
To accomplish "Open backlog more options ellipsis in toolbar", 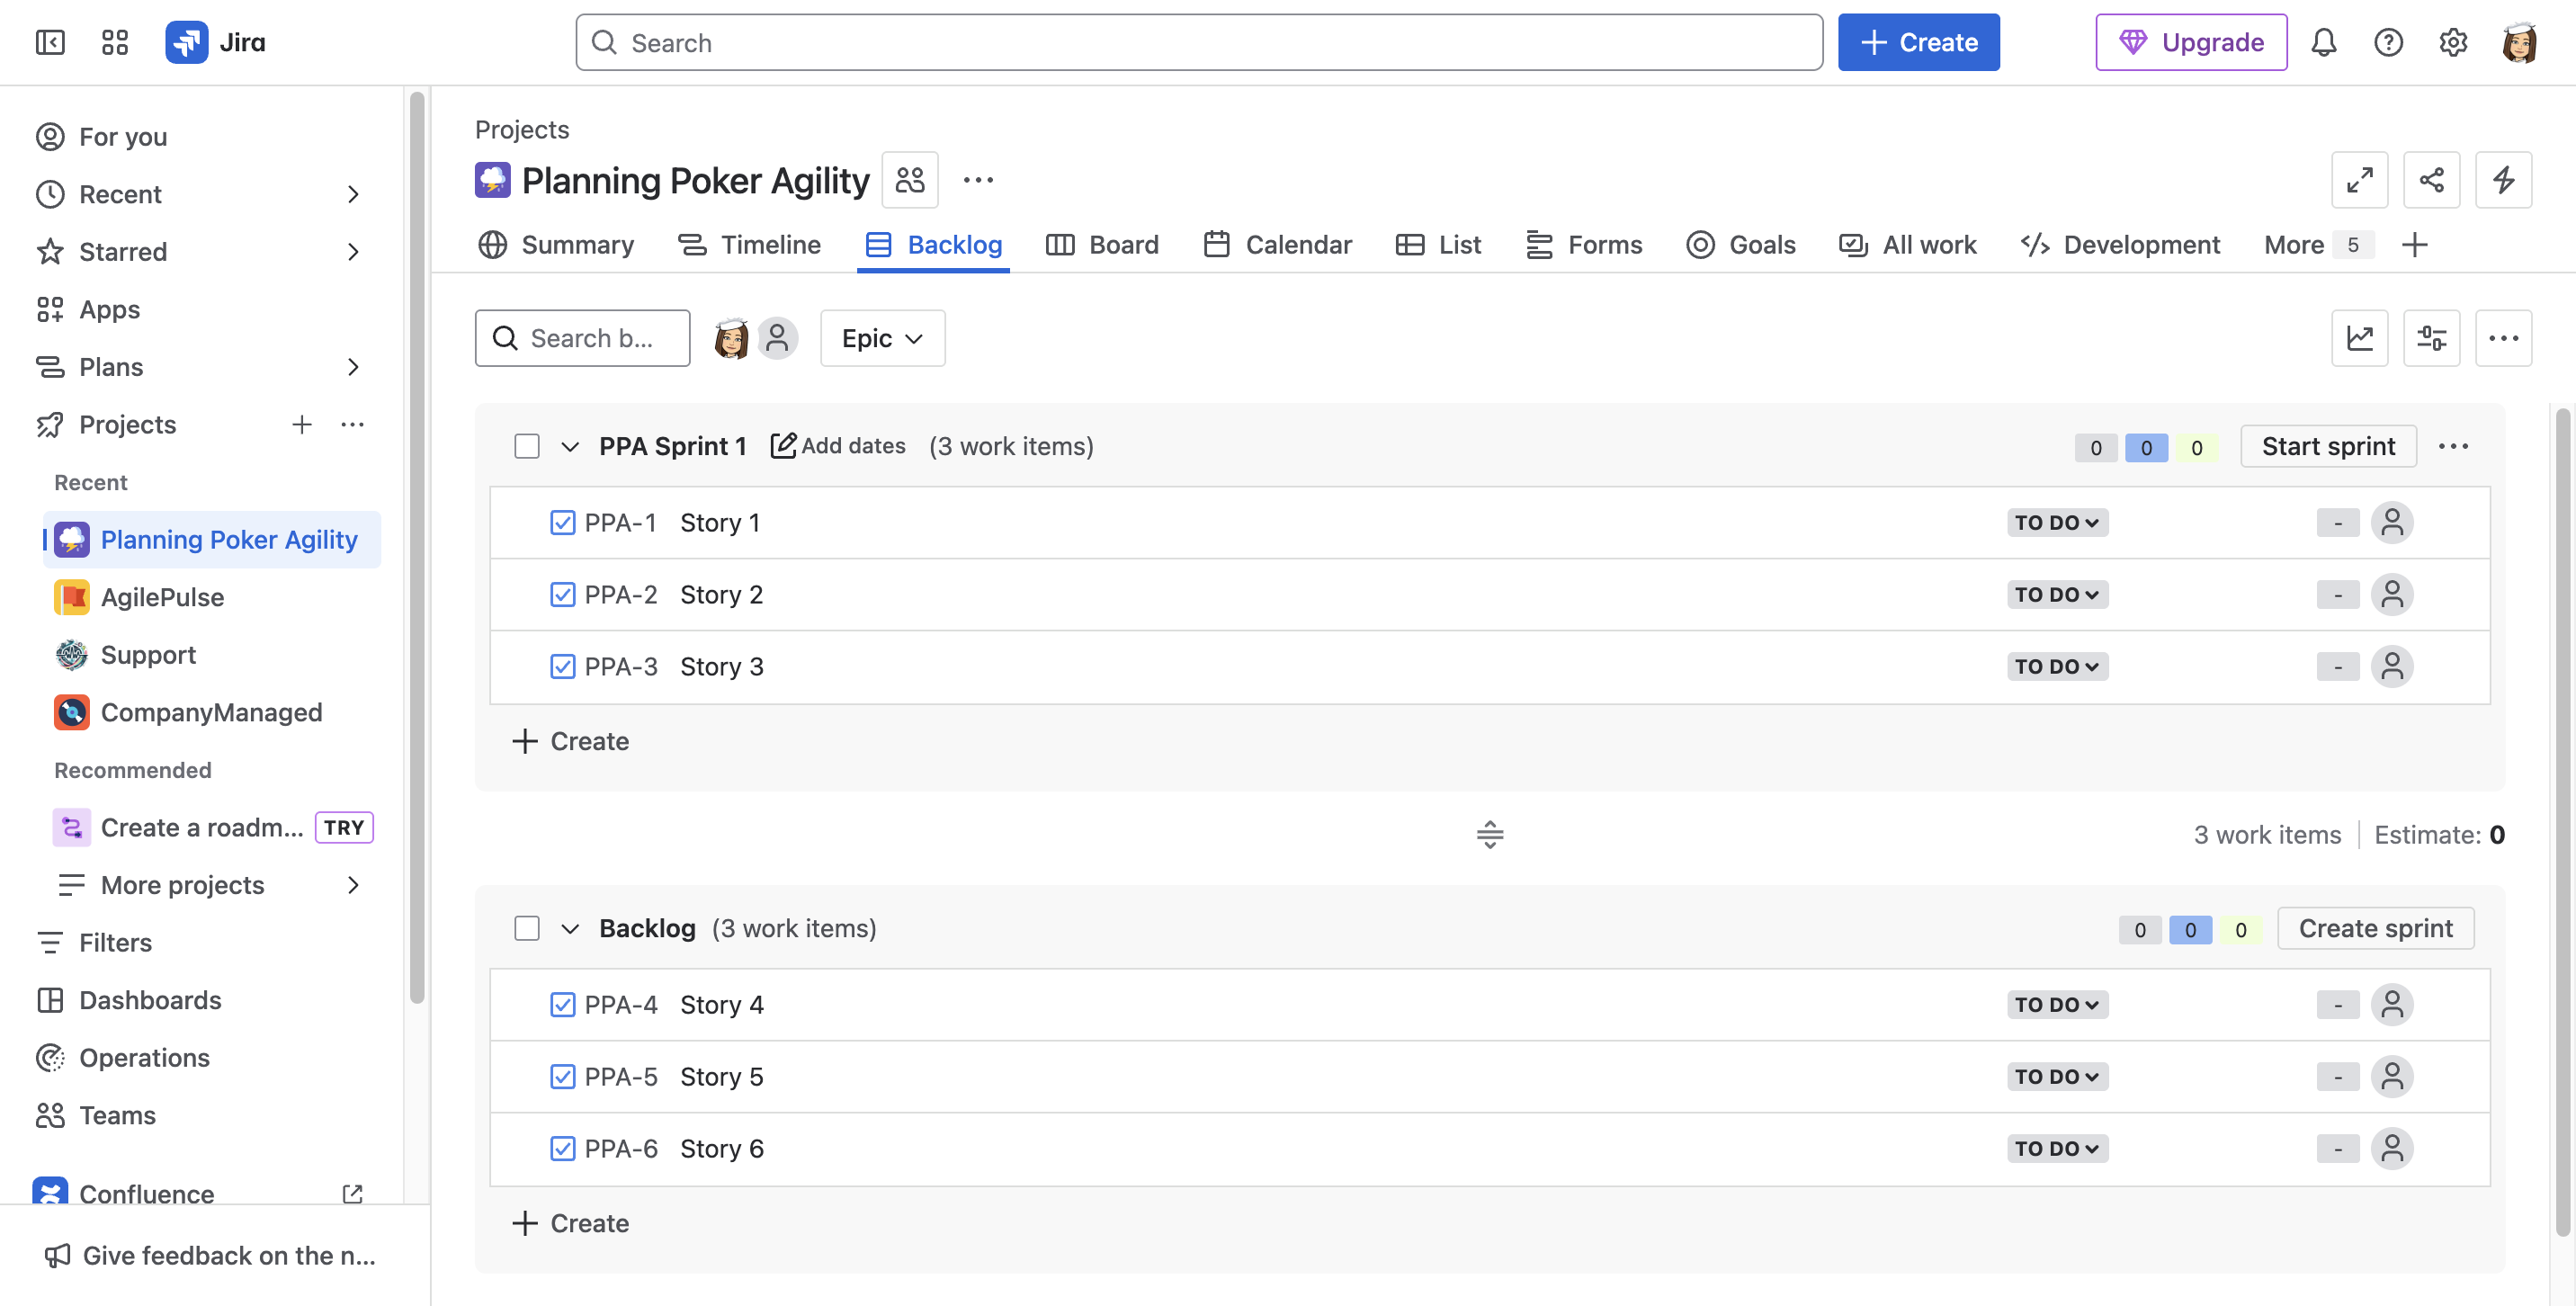I will coord(2503,338).
